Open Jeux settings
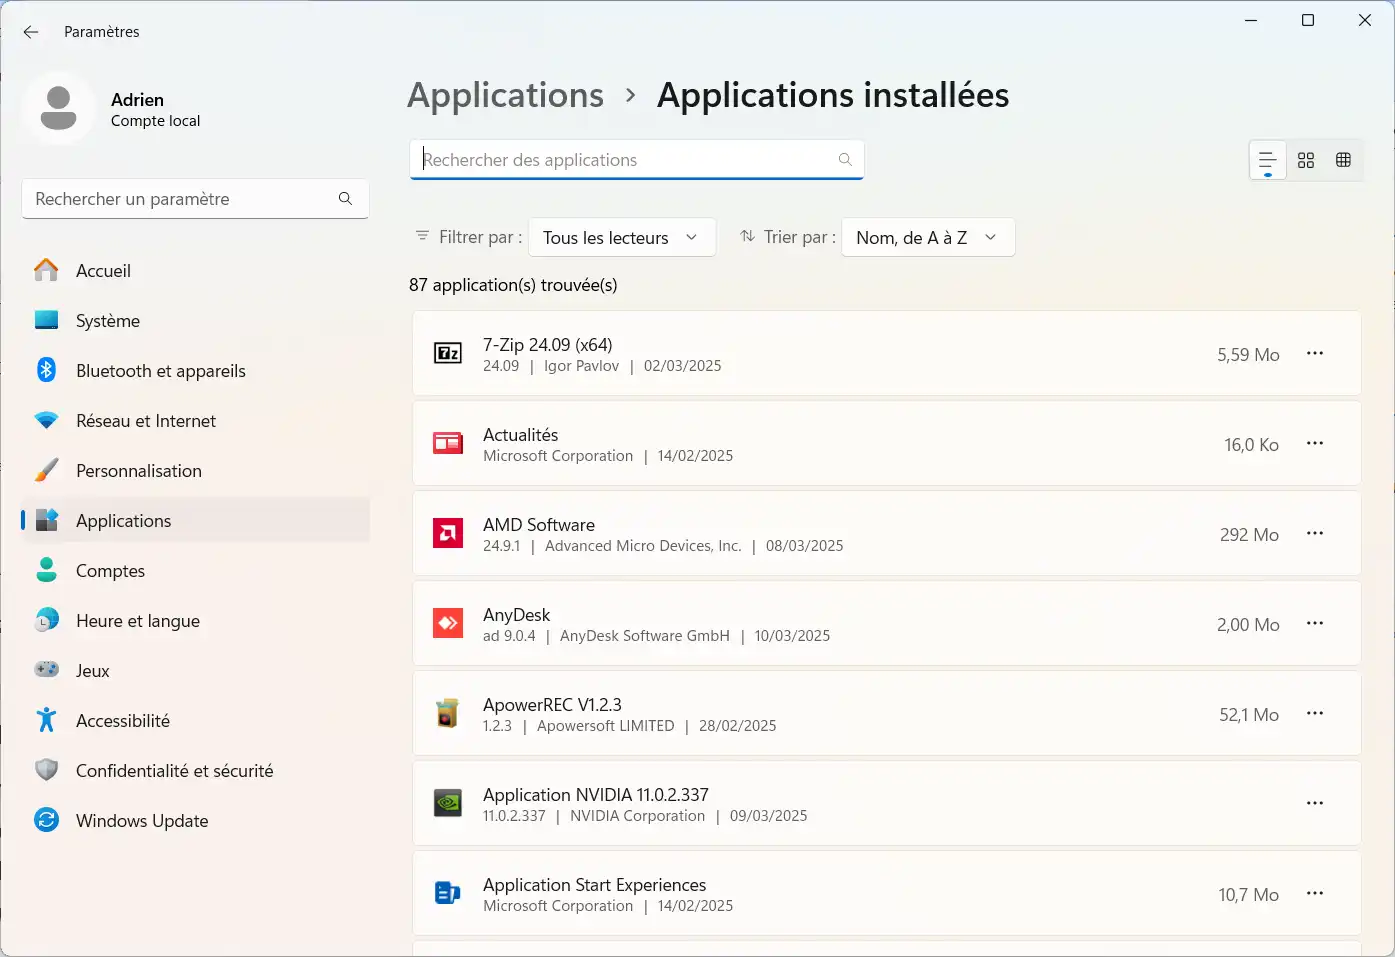 pyautogui.click(x=196, y=671)
